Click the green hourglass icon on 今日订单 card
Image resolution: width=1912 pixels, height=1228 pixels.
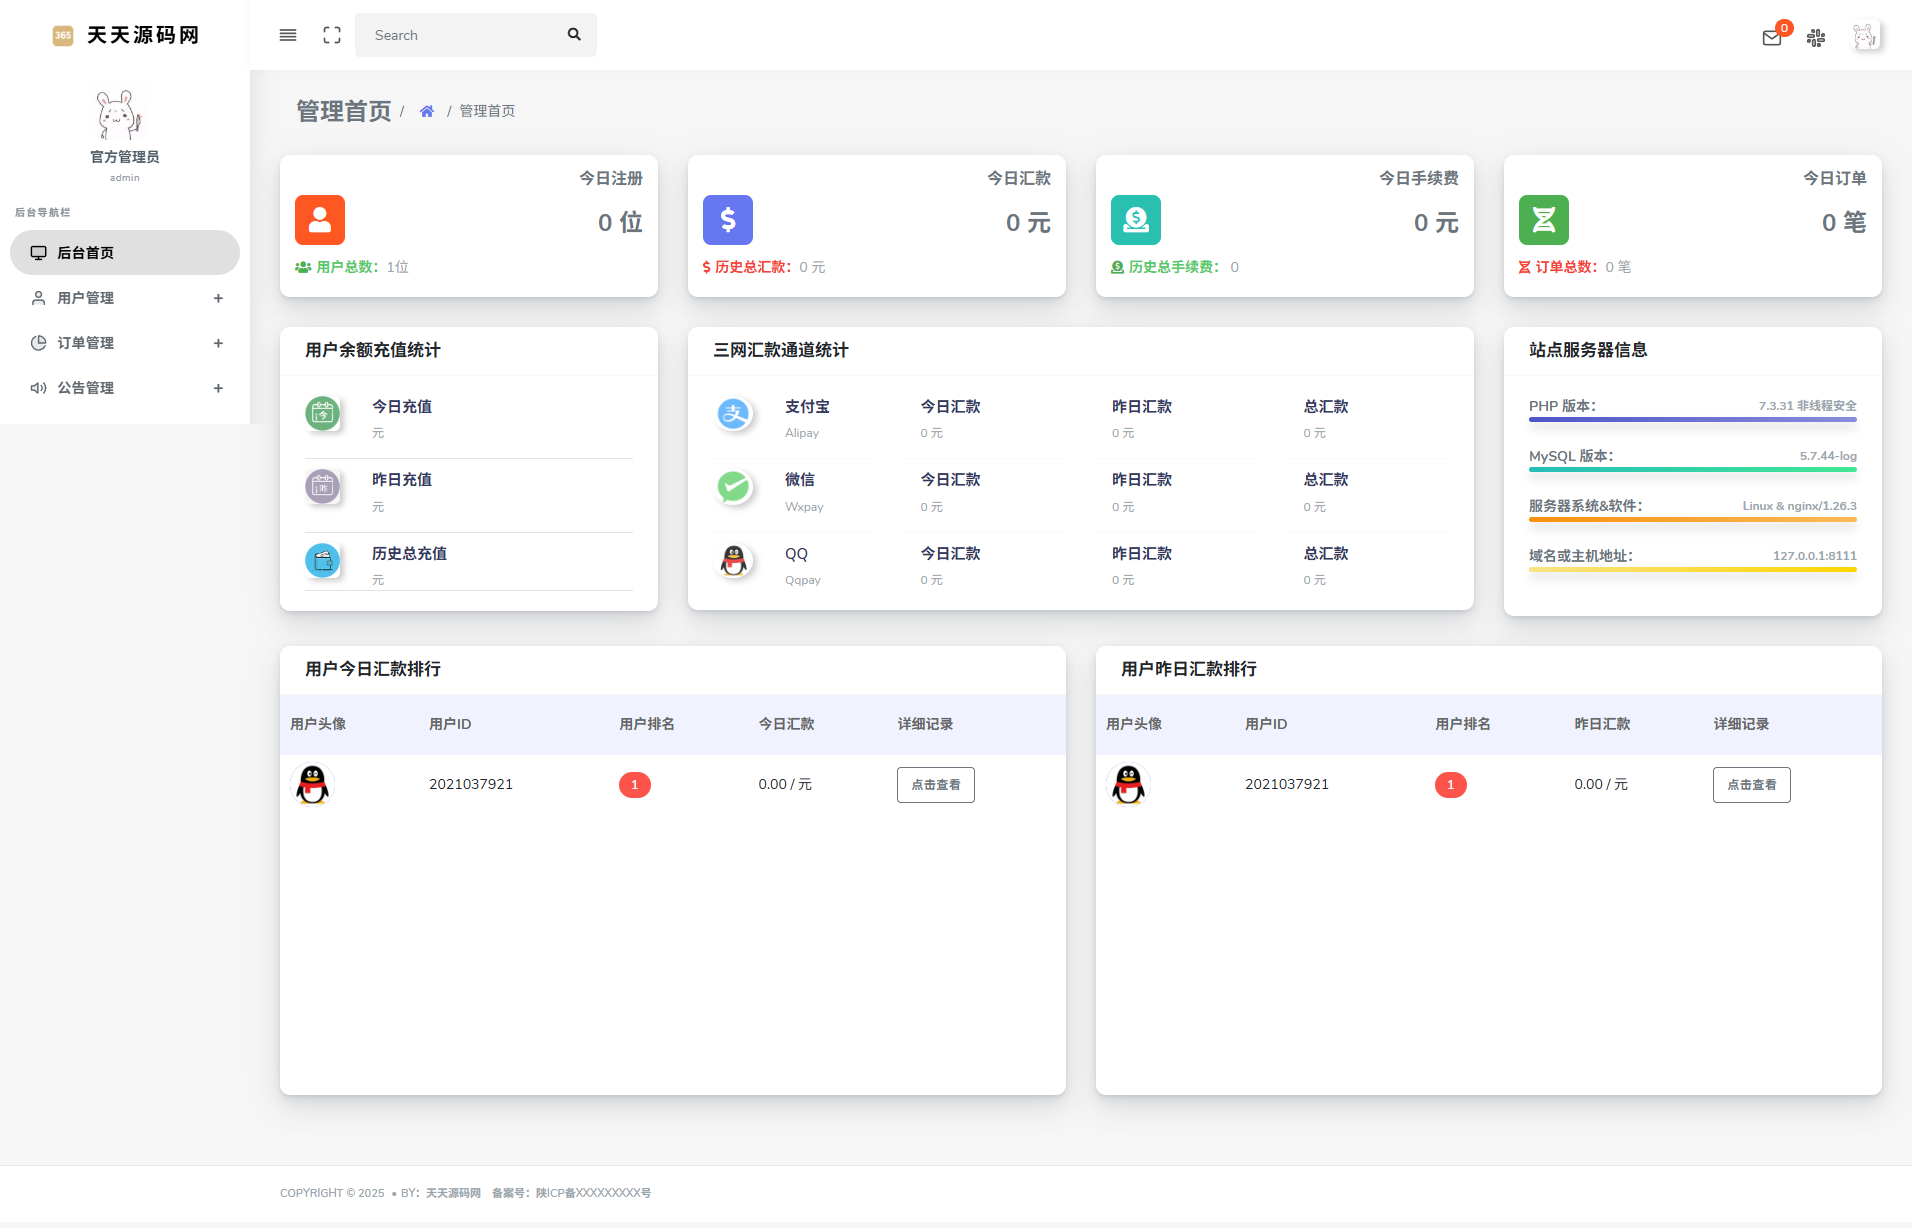pyautogui.click(x=1543, y=219)
